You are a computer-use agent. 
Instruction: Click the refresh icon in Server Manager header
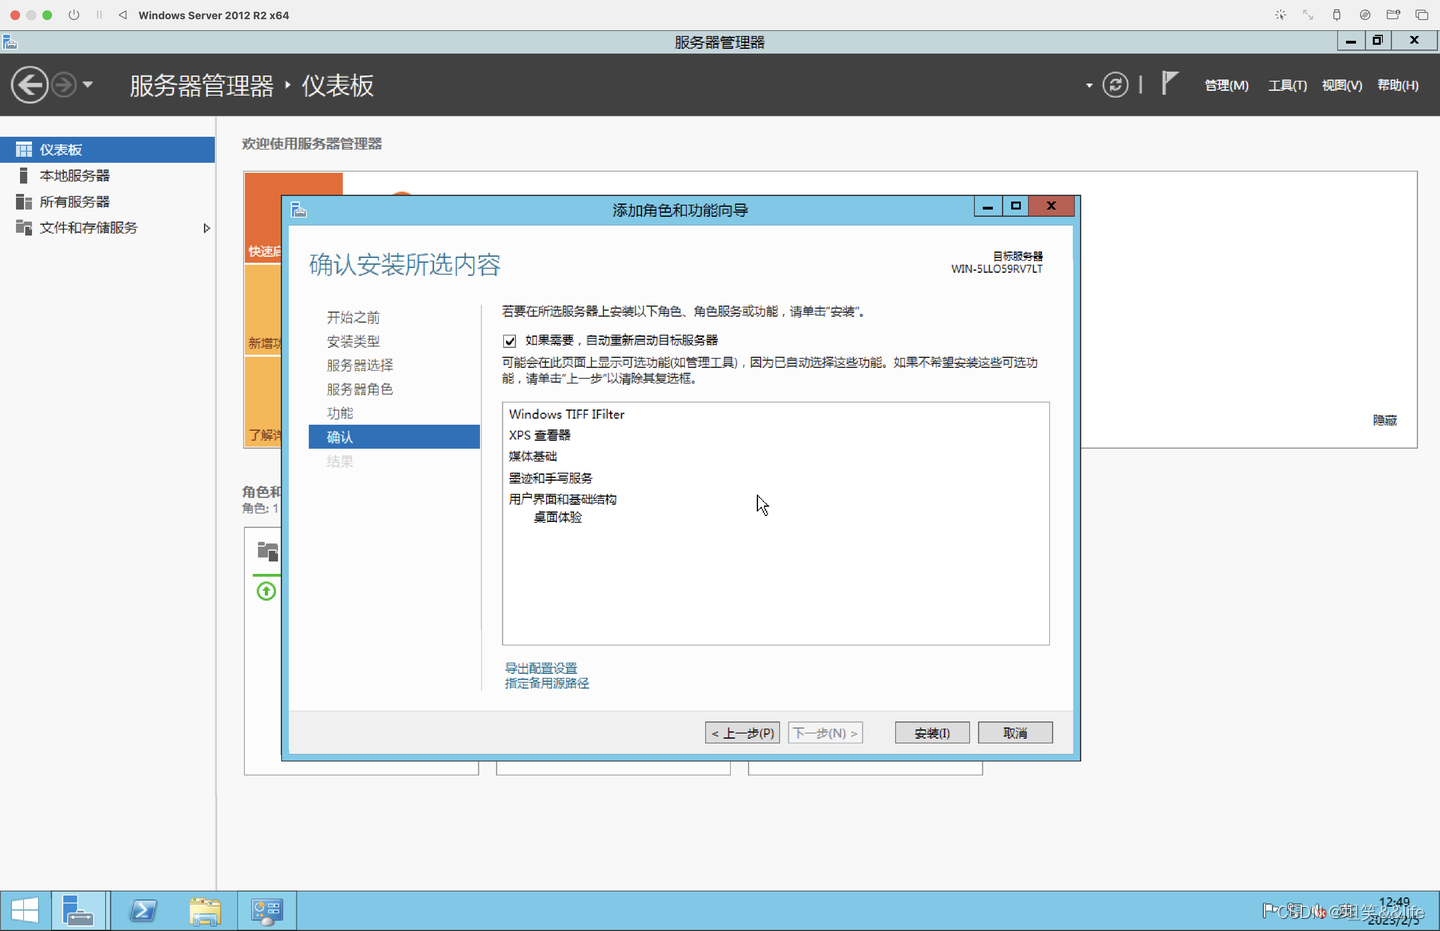pos(1115,85)
